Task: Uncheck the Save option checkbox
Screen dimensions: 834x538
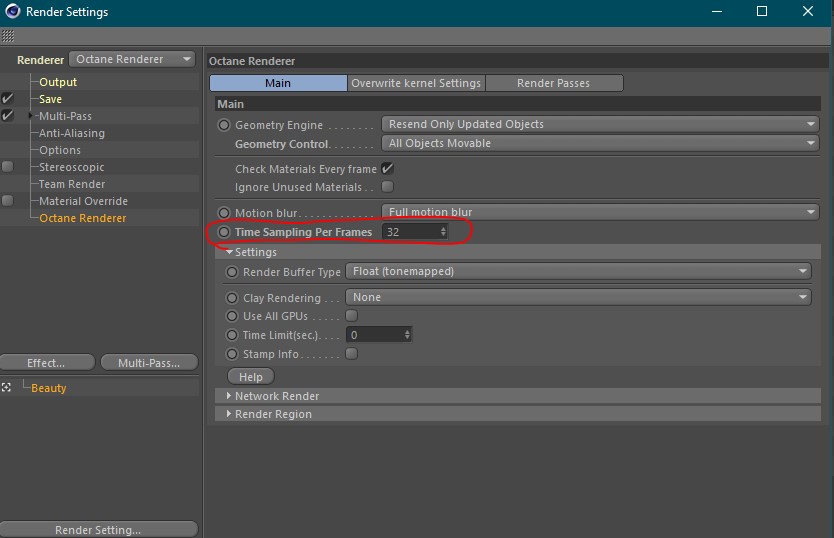Action: click(7, 98)
